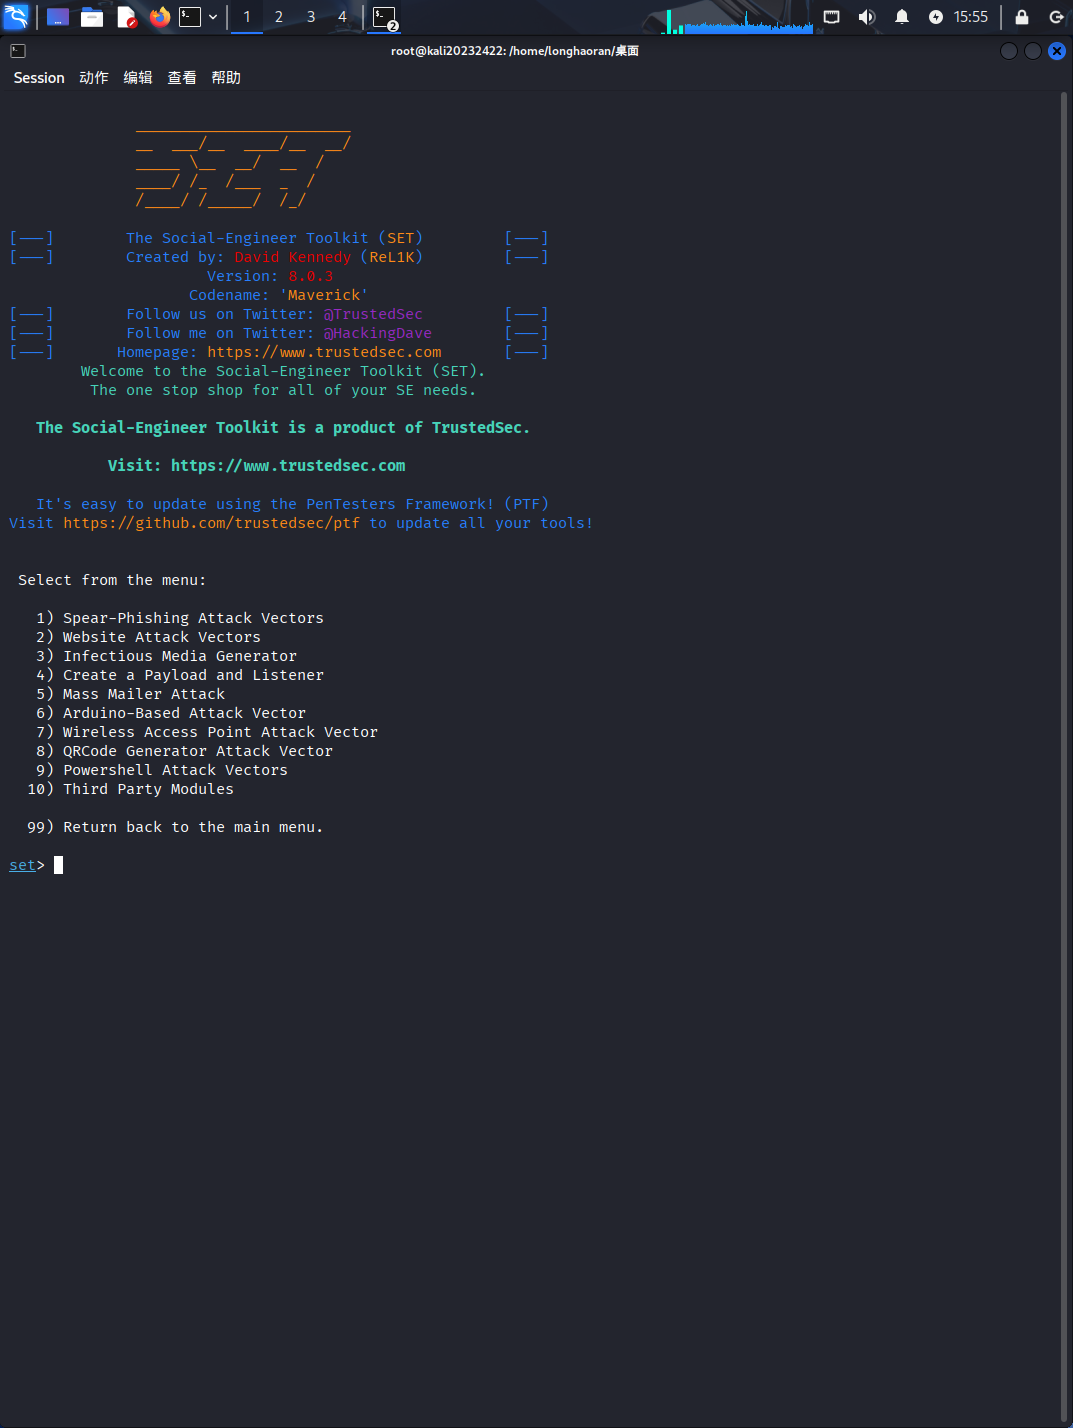Click 'The Social-Engineer Toolkit (SET)' banner title line

pos(275,238)
